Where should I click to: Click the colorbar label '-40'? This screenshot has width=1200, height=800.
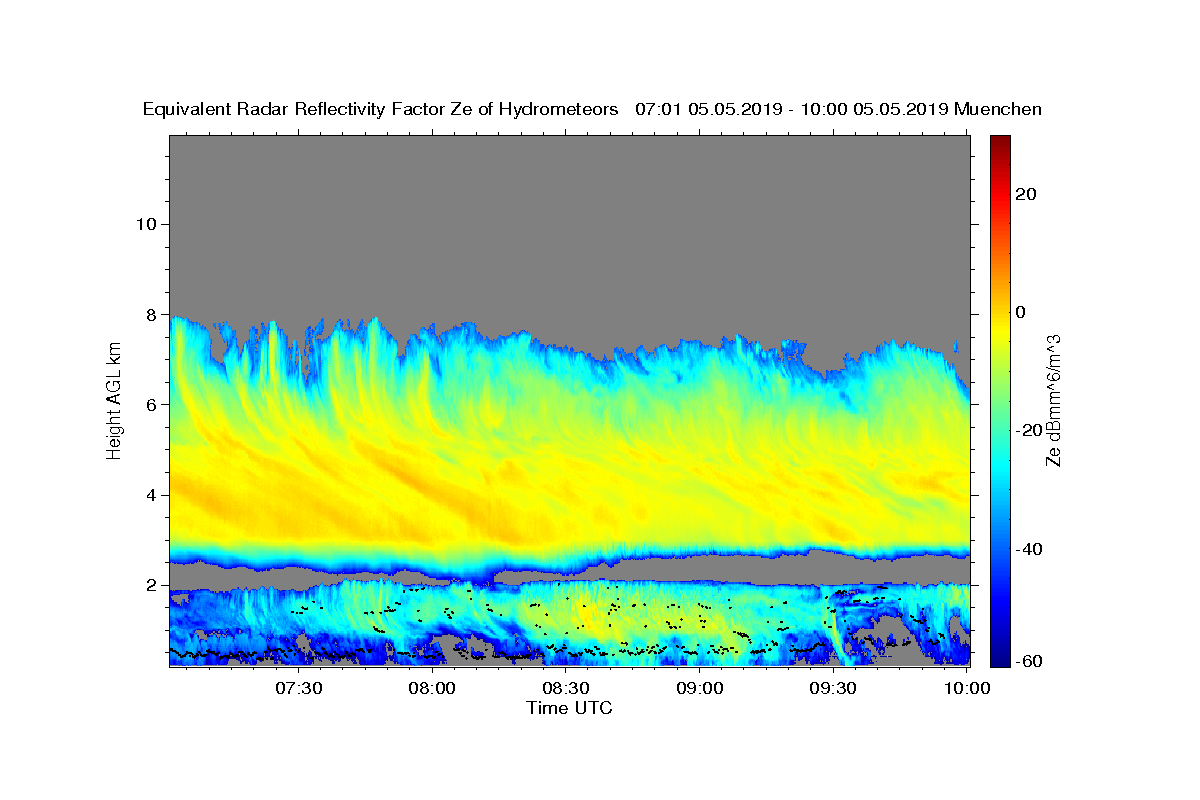pyautogui.click(x=1030, y=549)
